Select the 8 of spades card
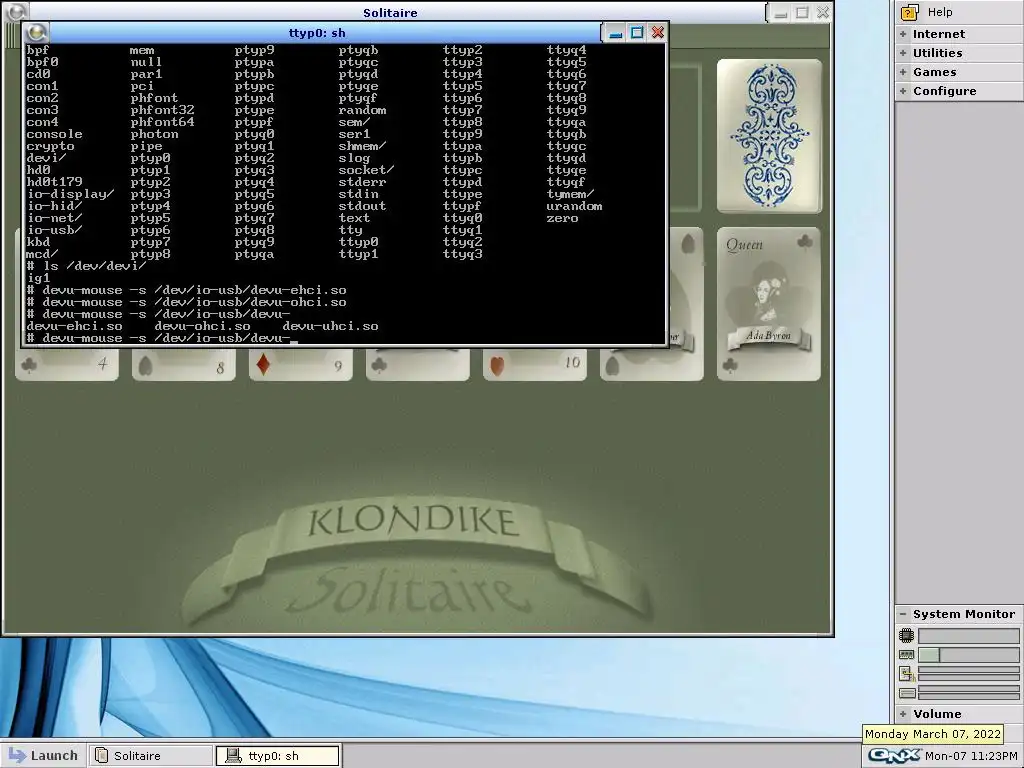 point(184,364)
